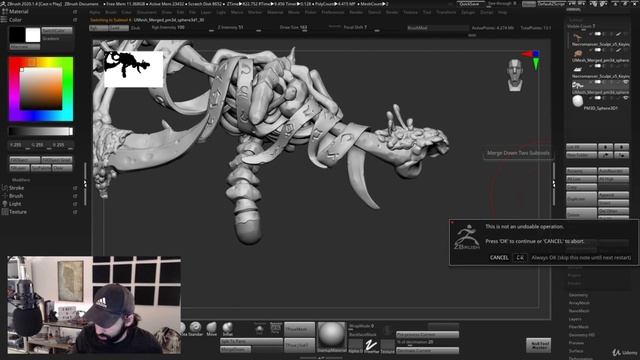Click OK in the not-undoable dialog
Viewport: 640px width, 360px height.
point(520,258)
